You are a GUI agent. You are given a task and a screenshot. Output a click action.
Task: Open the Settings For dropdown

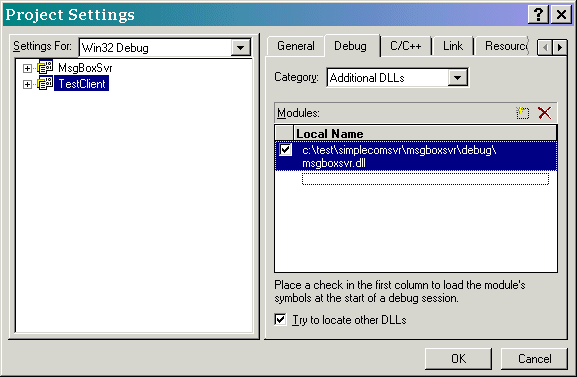click(241, 48)
